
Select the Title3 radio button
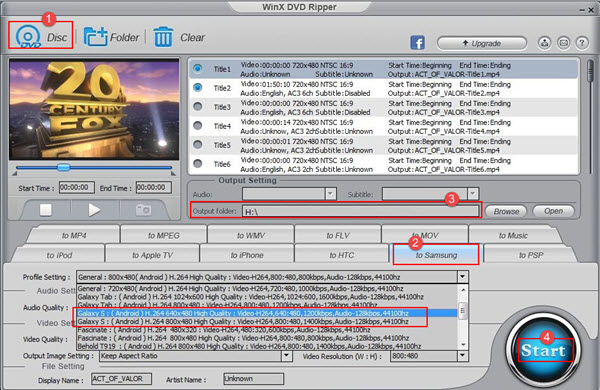[197, 106]
